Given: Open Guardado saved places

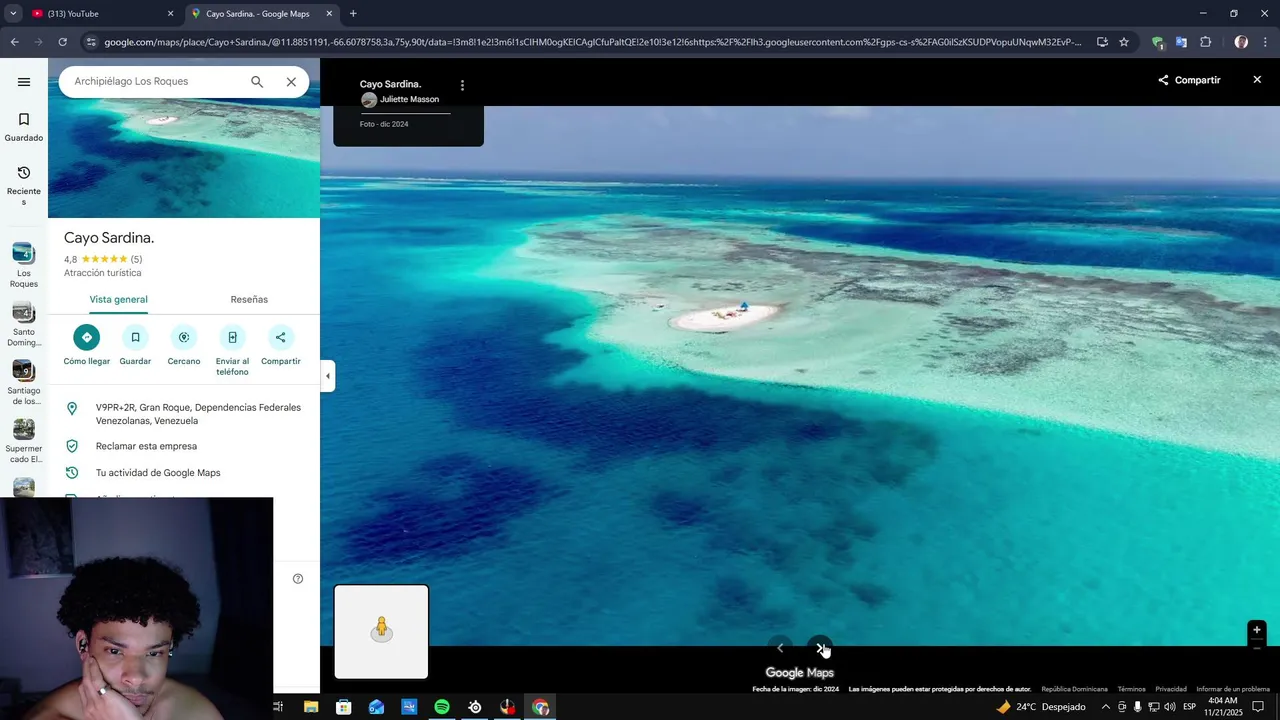Looking at the screenshot, I should click(24, 127).
